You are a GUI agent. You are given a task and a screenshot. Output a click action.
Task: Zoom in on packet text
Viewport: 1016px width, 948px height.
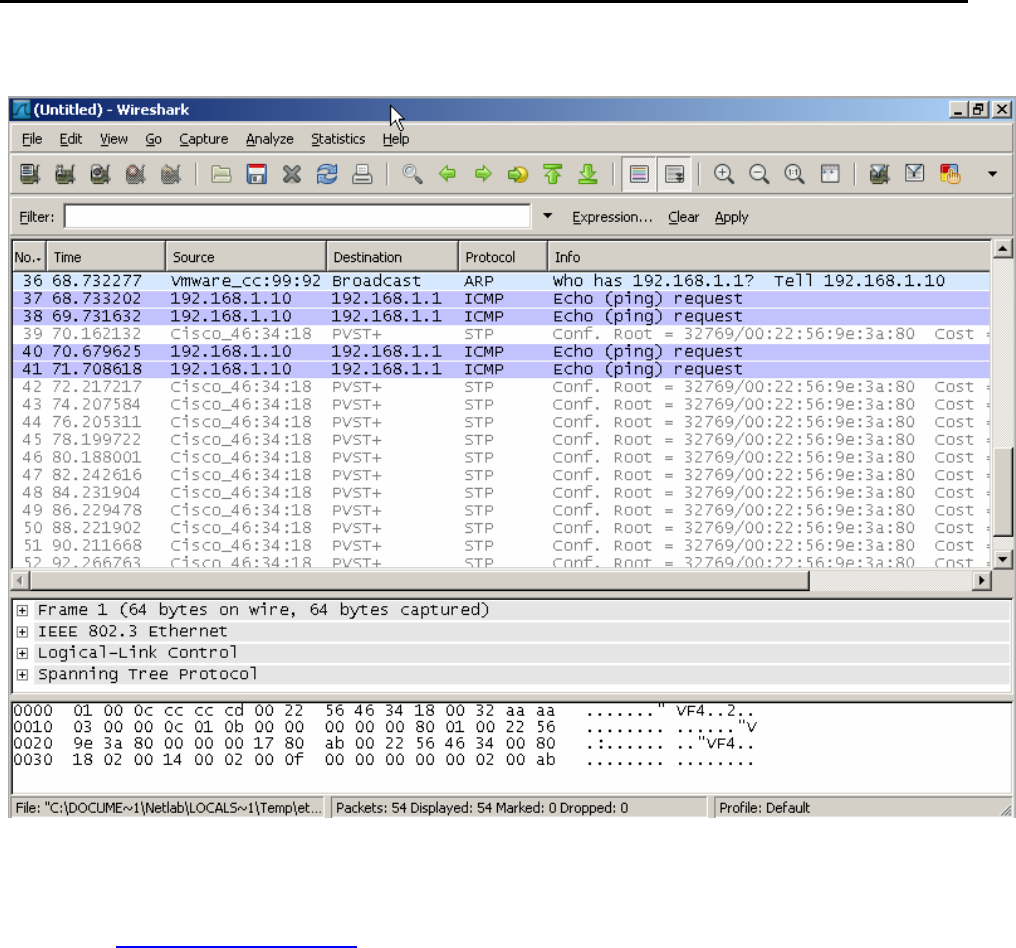tap(724, 174)
